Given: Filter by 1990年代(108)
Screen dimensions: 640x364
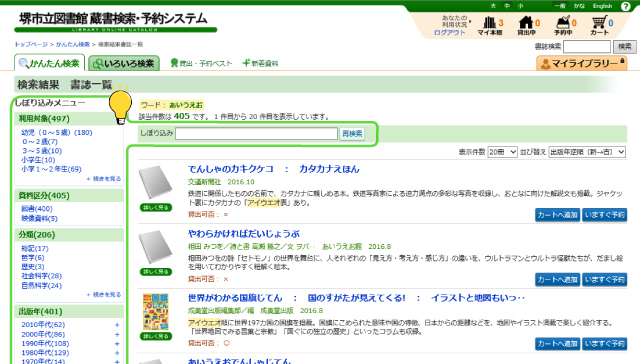Looking at the screenshot, I should click(45, 344).
